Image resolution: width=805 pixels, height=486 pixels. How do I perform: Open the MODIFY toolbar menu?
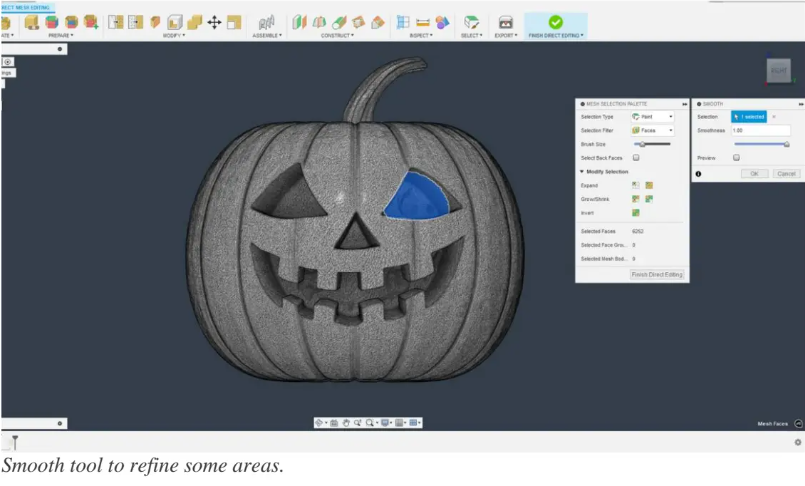click(x=173, y=35)
